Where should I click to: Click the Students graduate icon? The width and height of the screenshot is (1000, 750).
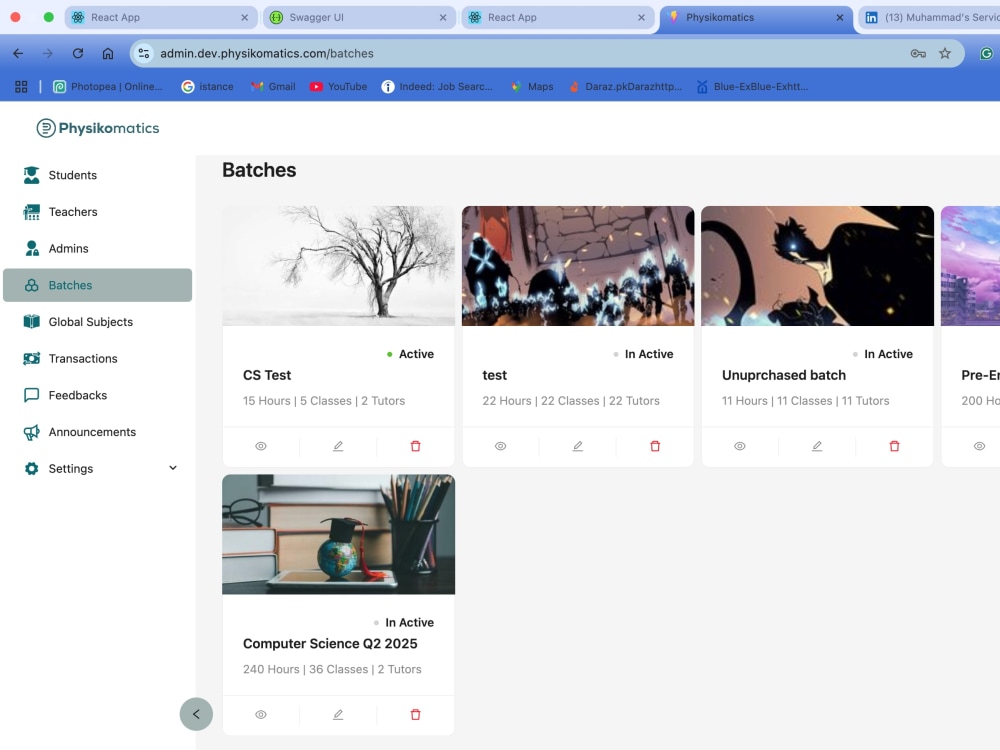pyautogui.click(x=31, y=175)
